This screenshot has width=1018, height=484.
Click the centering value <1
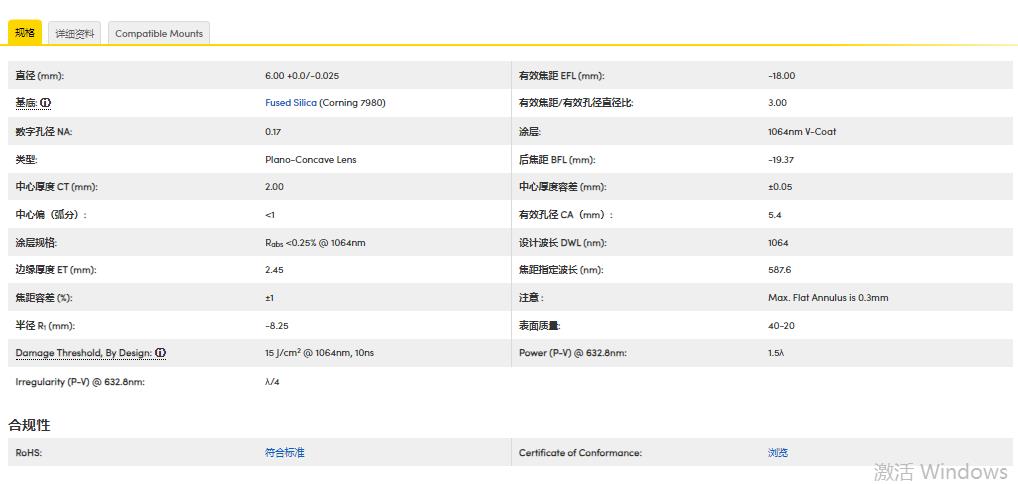269,214
